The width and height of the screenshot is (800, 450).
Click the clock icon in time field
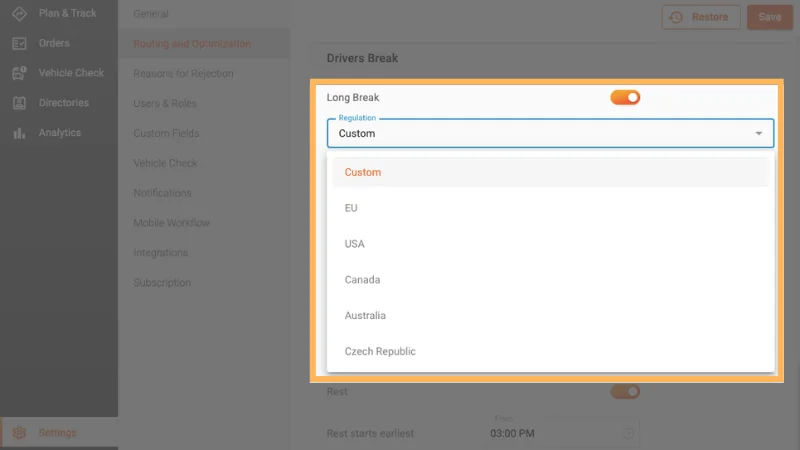pyautogui.click(x=629, y=433)
